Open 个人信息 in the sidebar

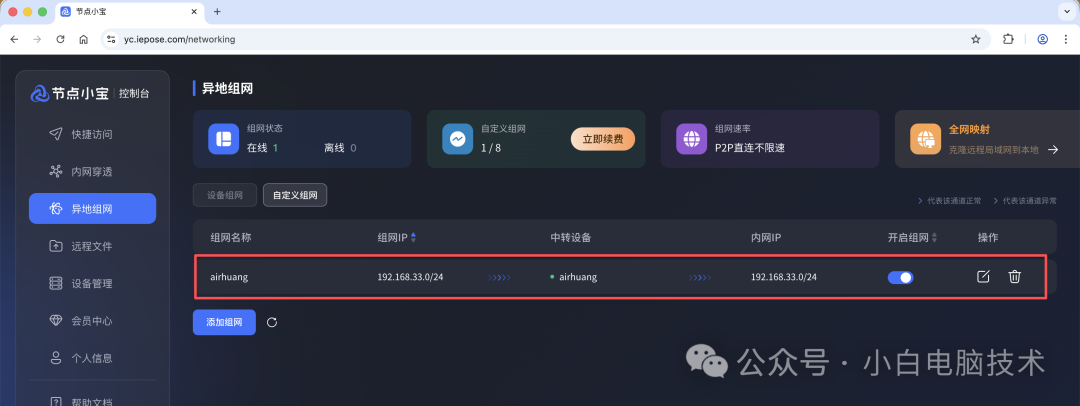[x=92, y=358]
